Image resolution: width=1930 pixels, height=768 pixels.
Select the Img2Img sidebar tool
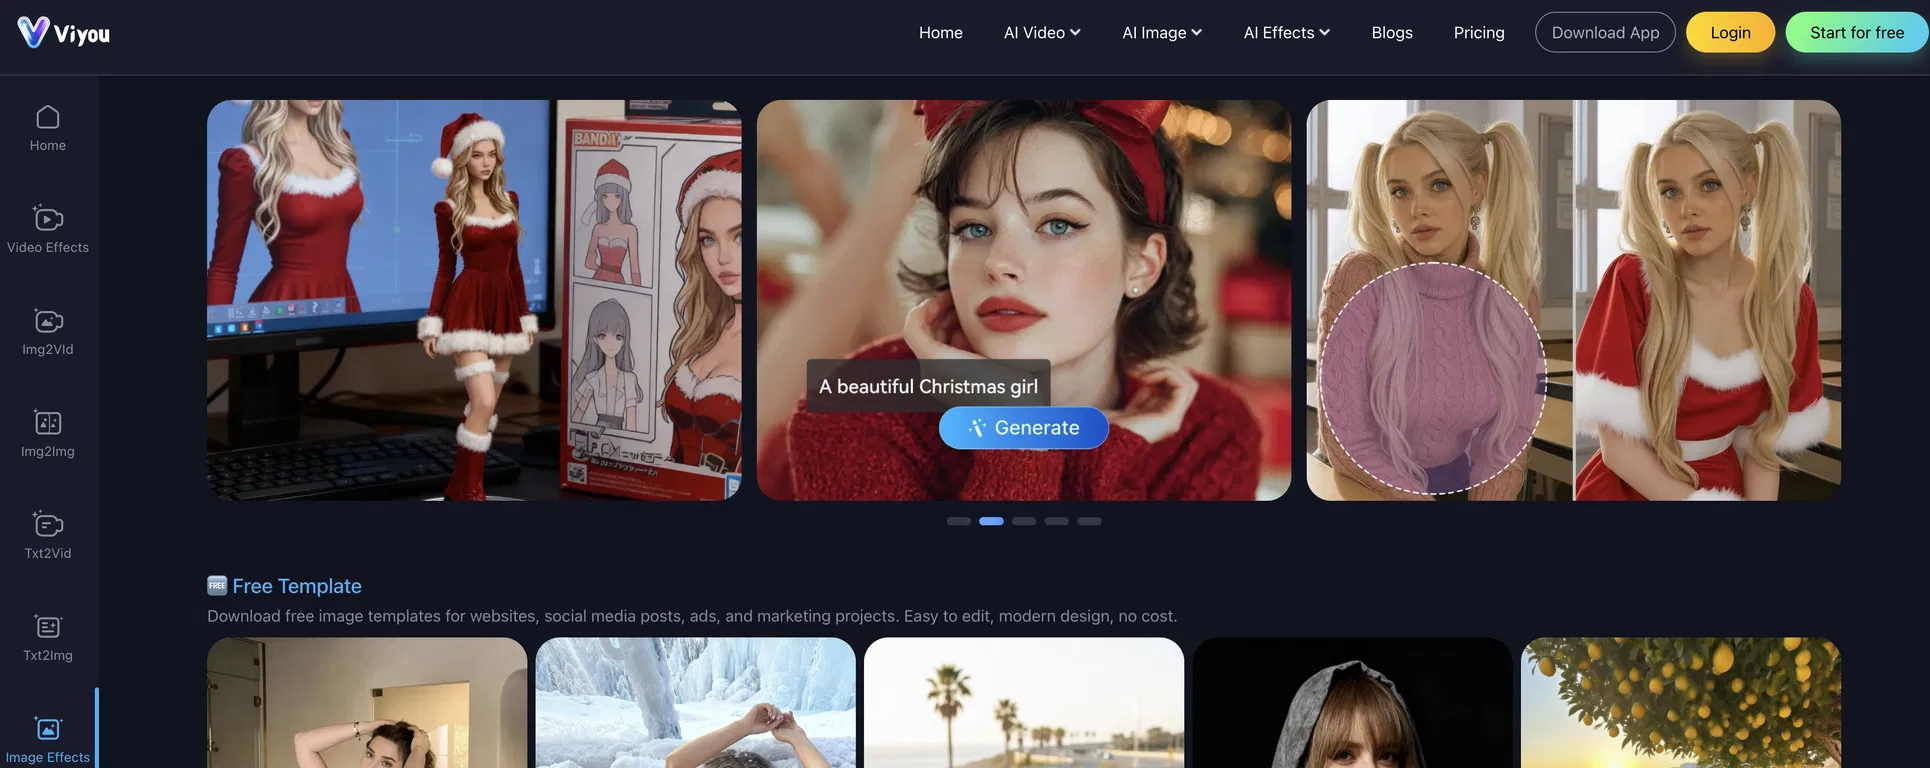[48, 434]
